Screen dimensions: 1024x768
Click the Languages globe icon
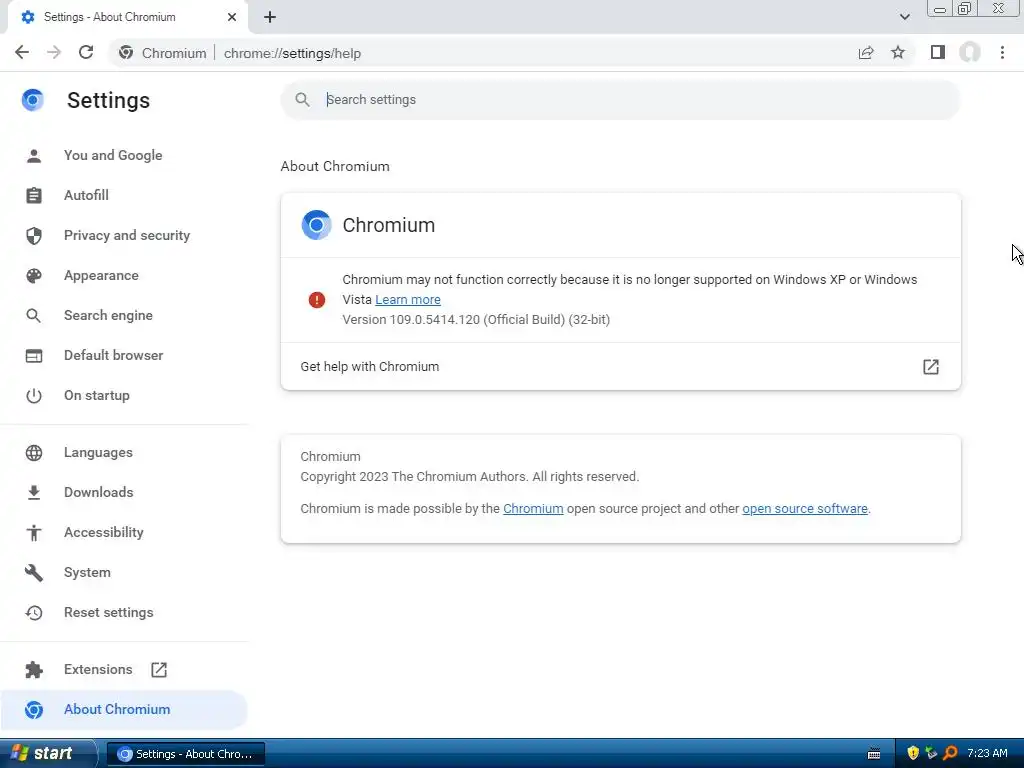[x=34, y=453]
